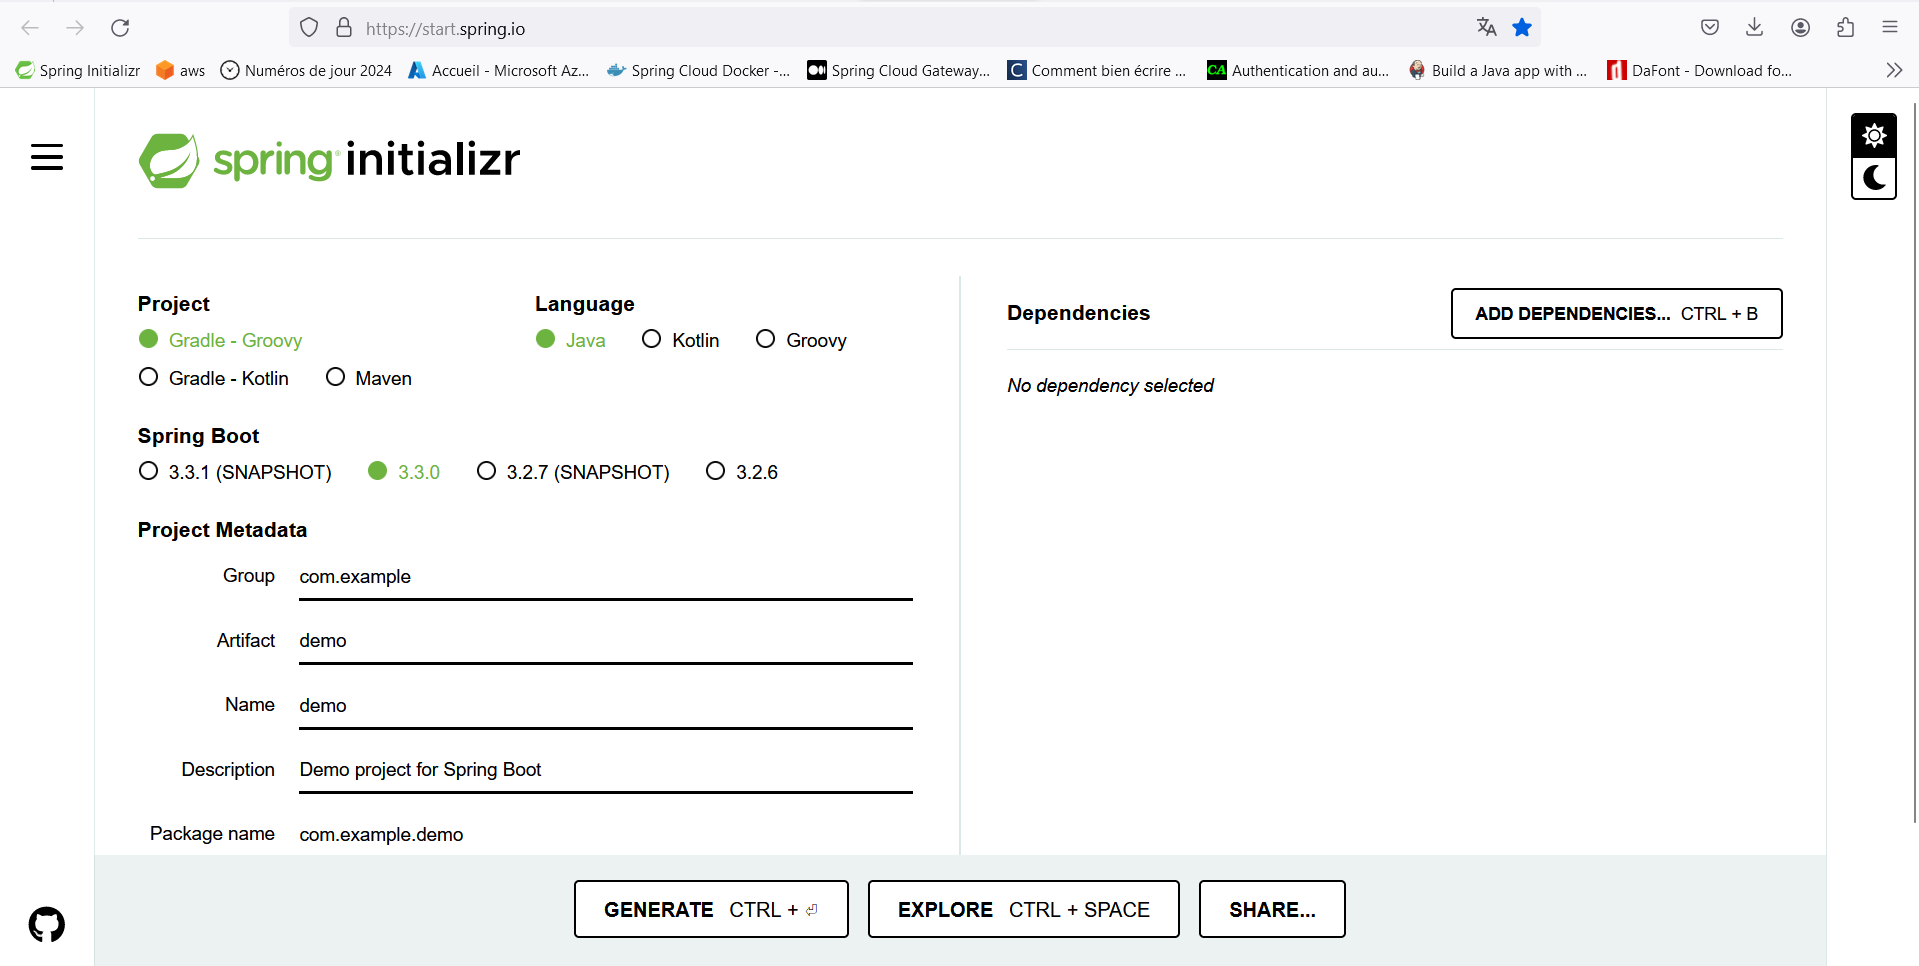Switch to dark theme moon icon
The image size is (1919, 966).
(1874, 178)
